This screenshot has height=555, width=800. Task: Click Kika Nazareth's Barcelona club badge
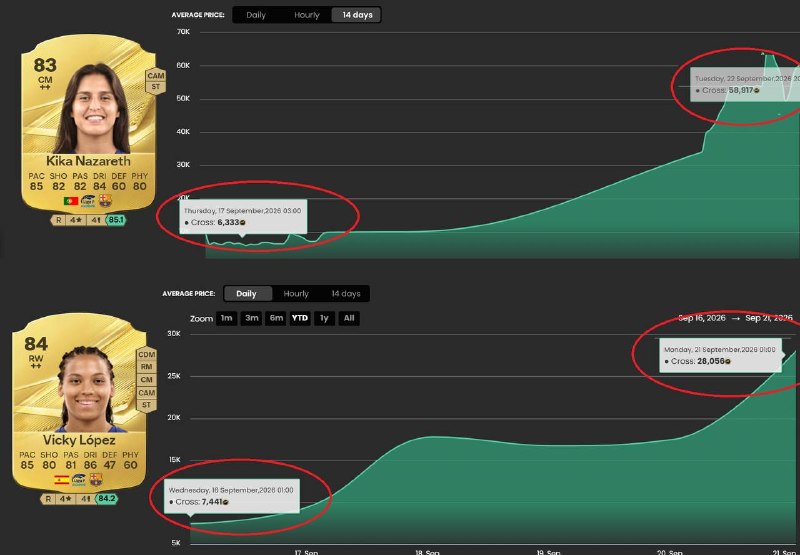[x=105, y=200]
